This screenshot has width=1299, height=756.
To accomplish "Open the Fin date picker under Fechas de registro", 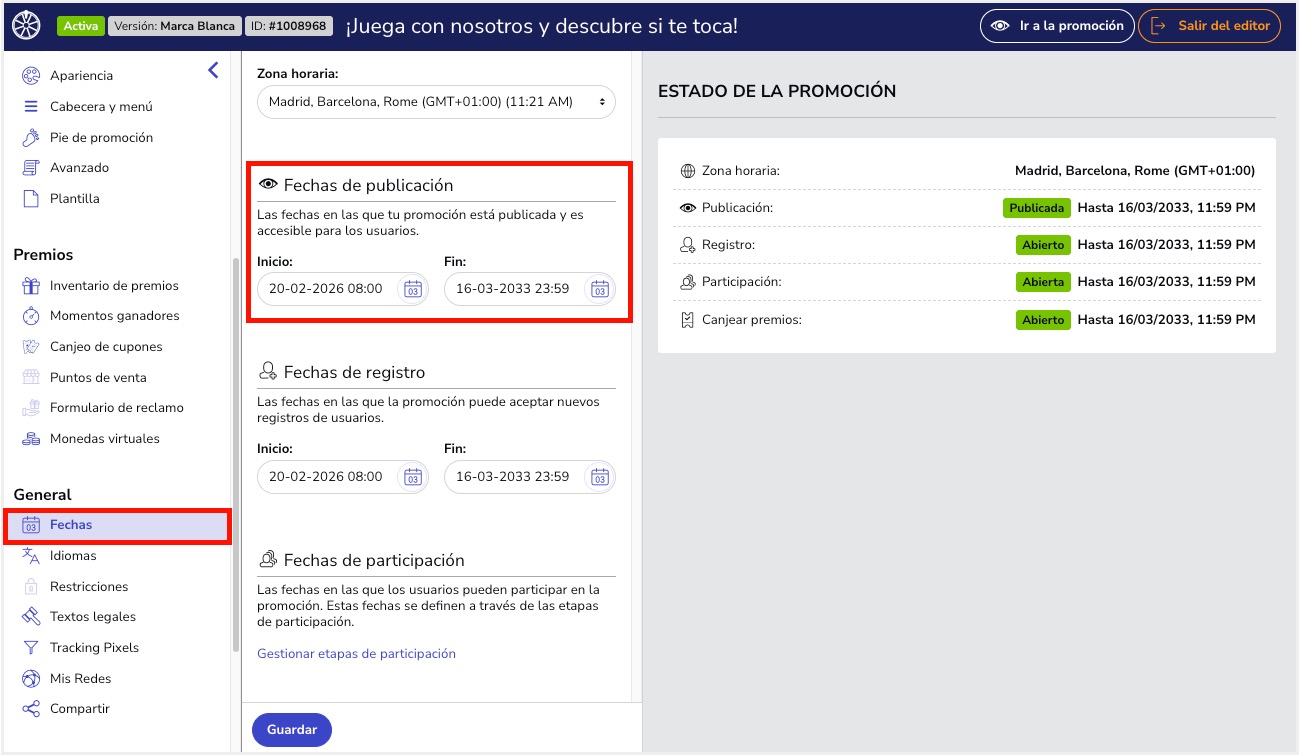I will pyautogui.click(x=599, y=477).
